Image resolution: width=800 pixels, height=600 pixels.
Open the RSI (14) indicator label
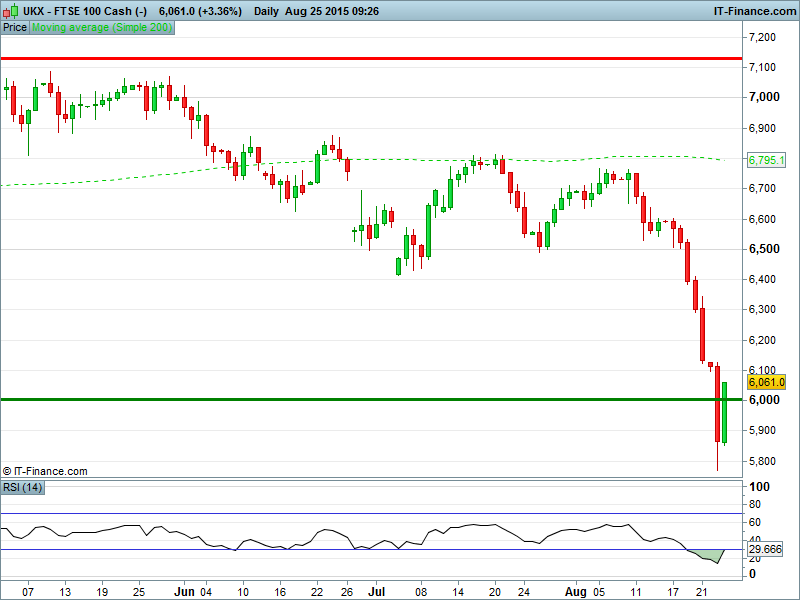21,487
